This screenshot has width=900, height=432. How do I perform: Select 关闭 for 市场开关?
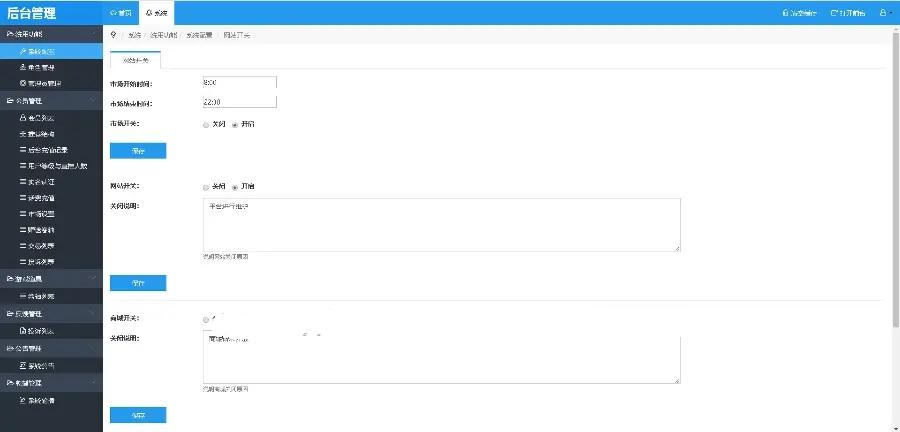point(206,125)
